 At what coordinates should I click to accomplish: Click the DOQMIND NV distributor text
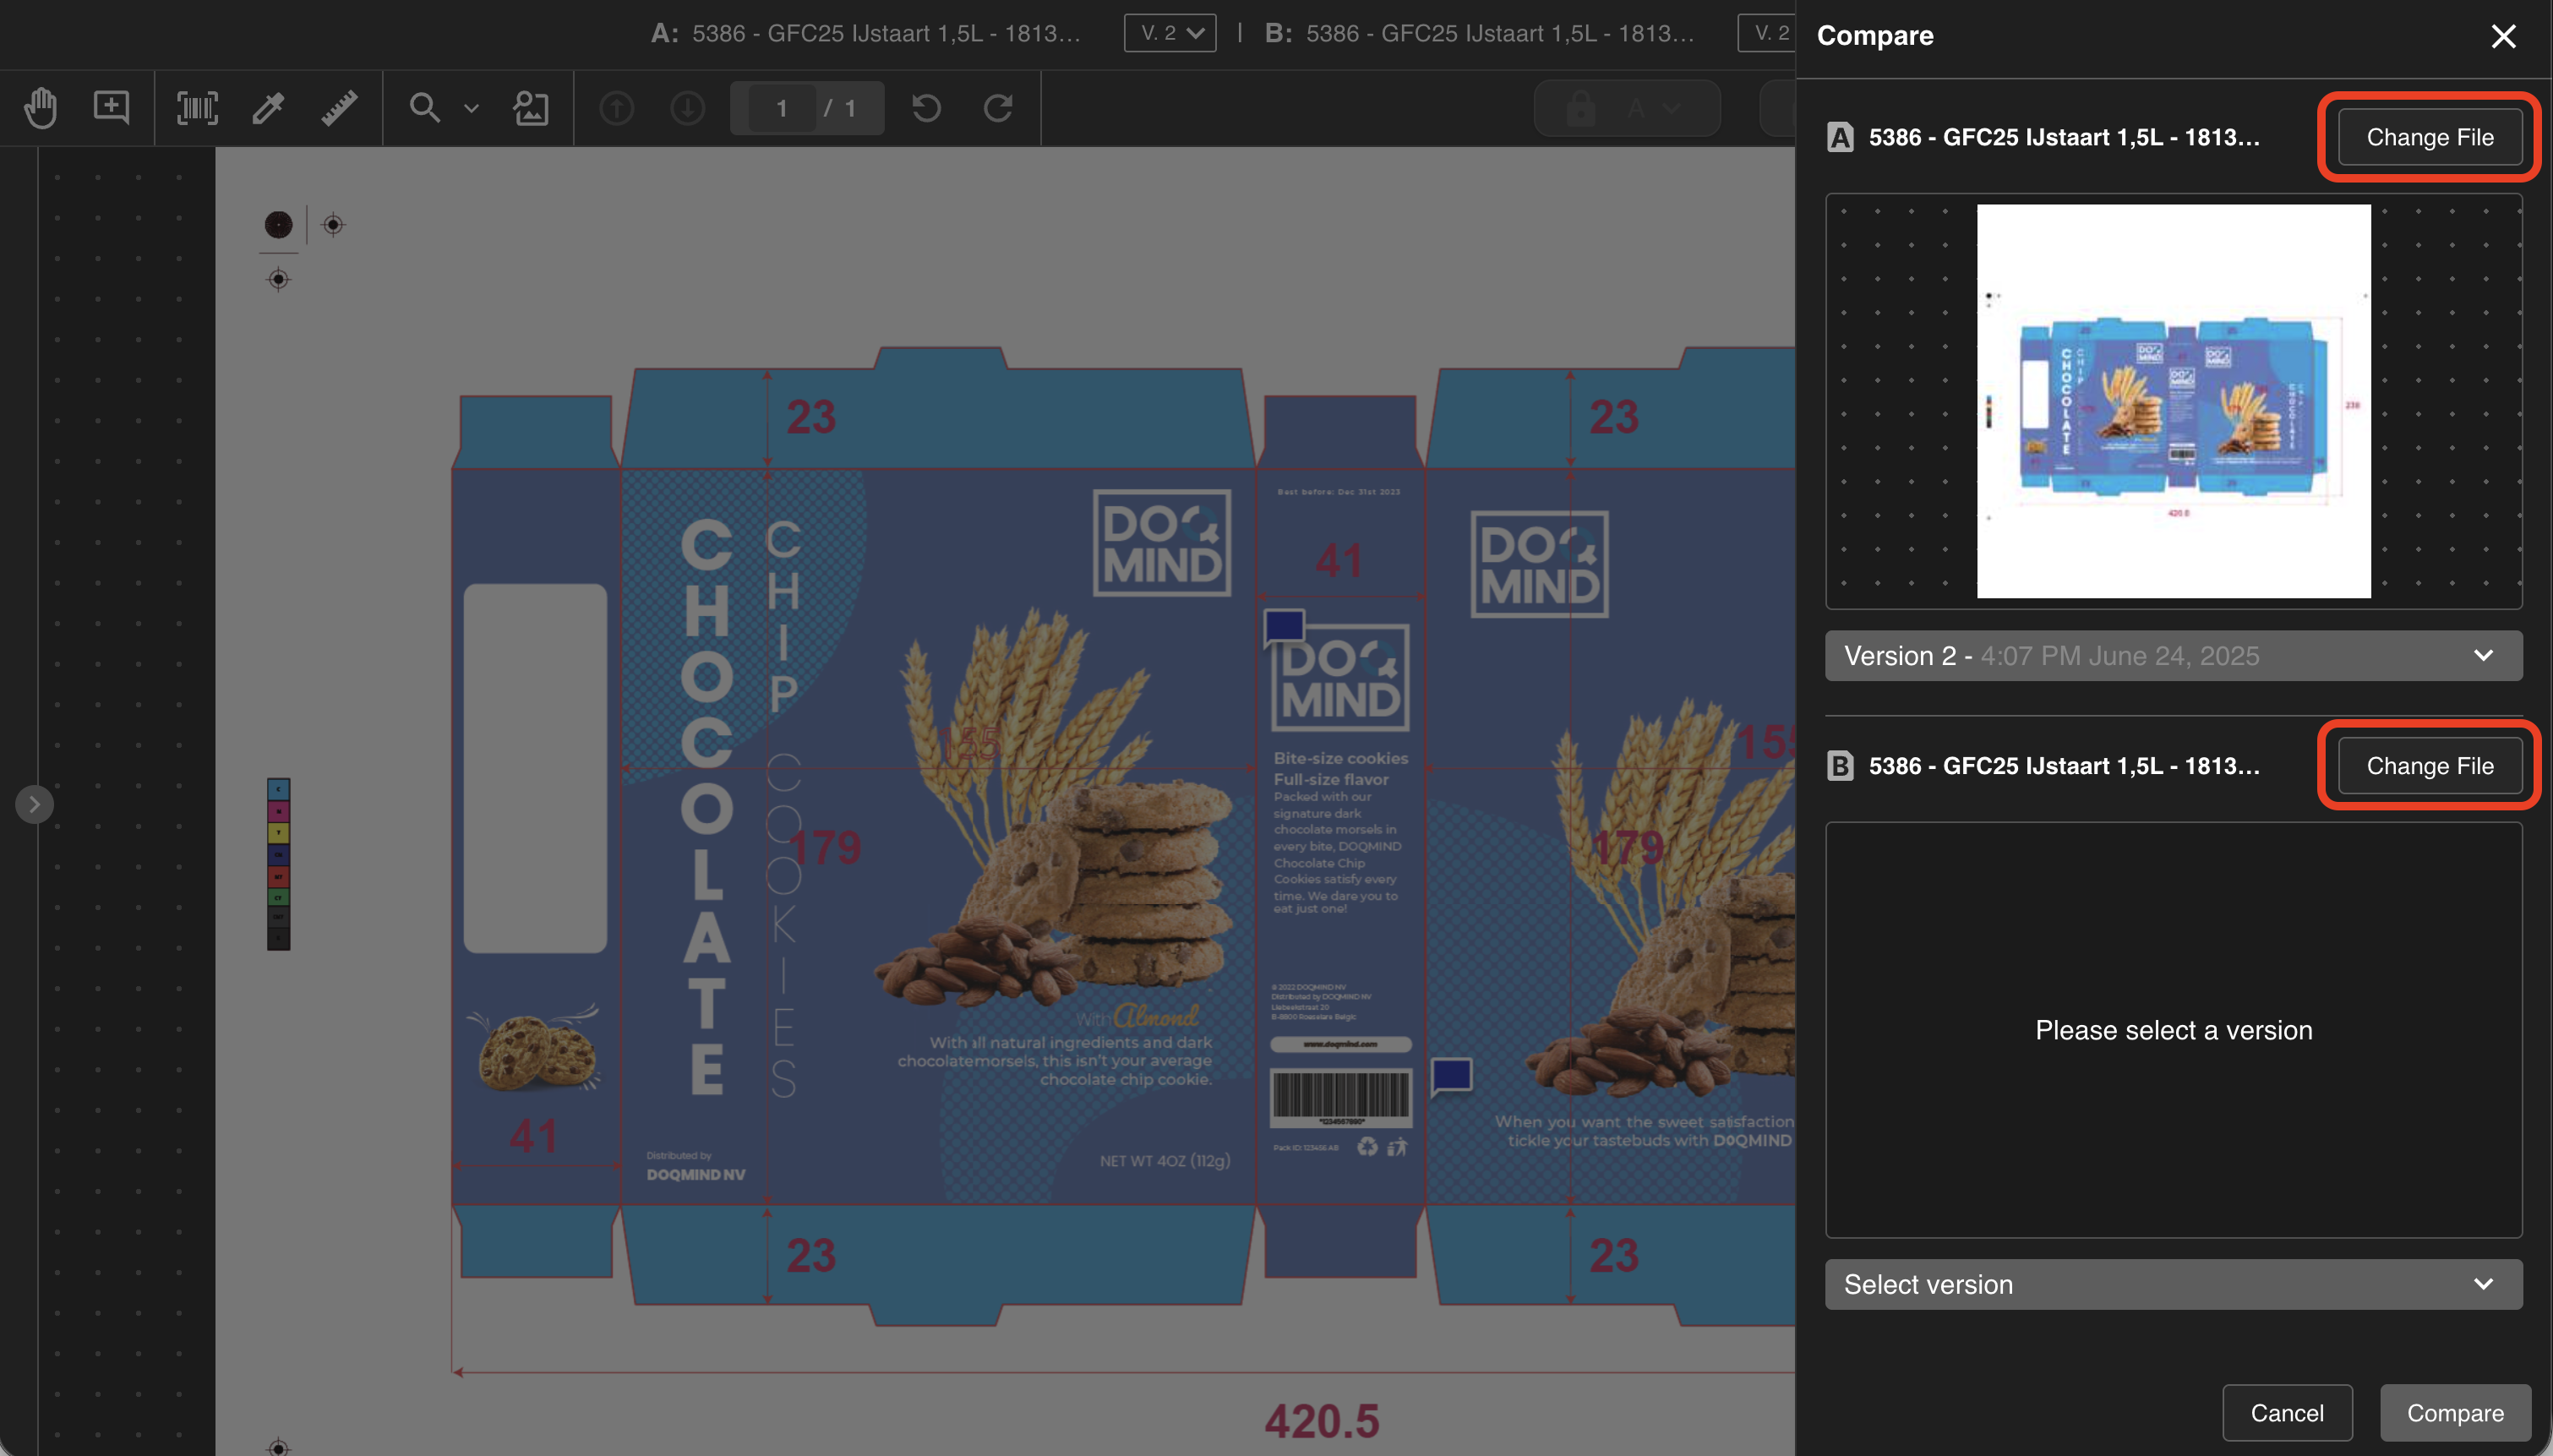696,1175
